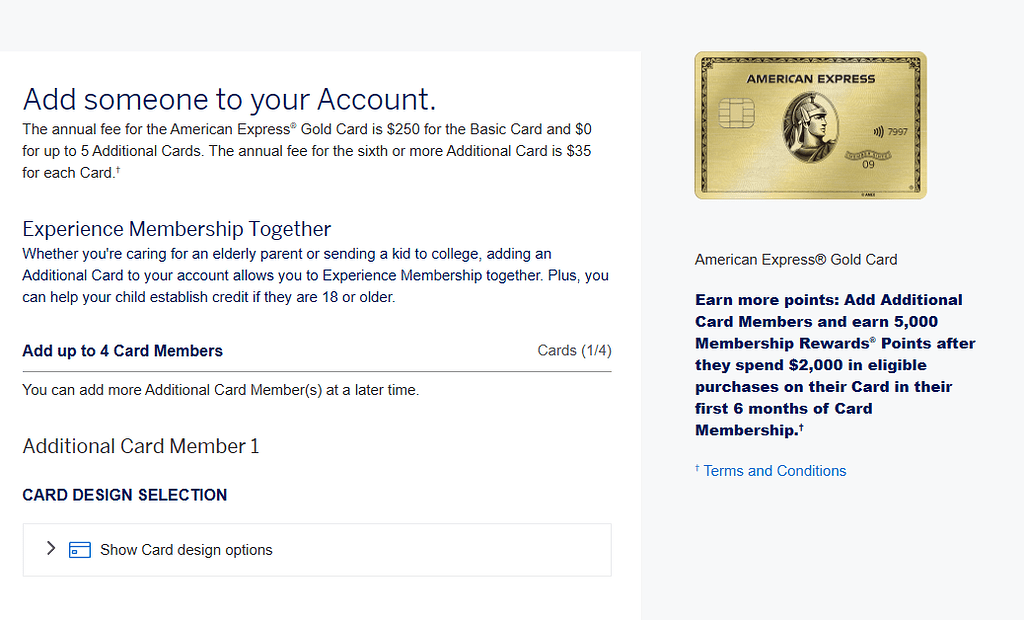Click the American Express Gold Card caption text
The height and width of the screenshot is (620, 1024).
click(x=795, y=259)
